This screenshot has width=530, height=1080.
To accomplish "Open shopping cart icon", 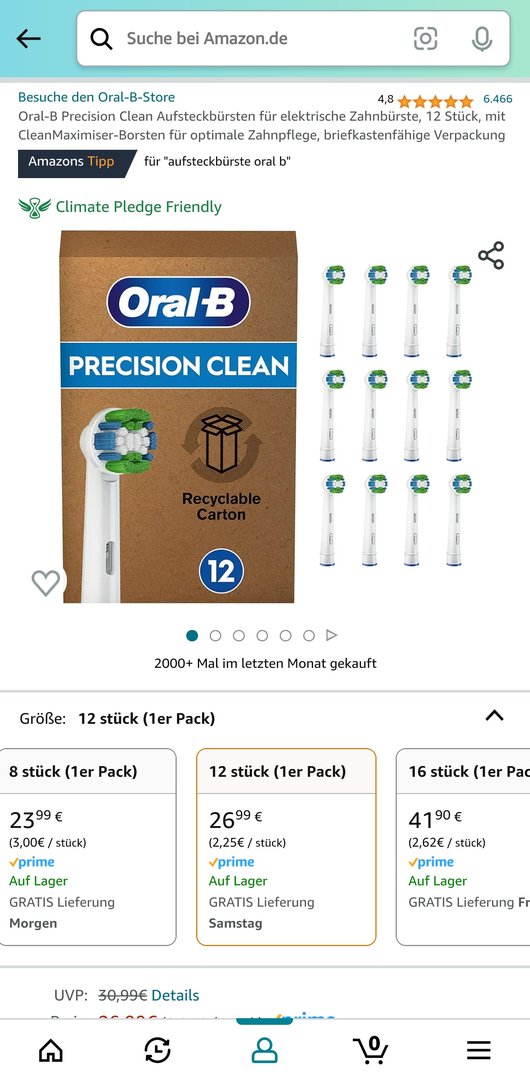I will tap(370, 1050).
